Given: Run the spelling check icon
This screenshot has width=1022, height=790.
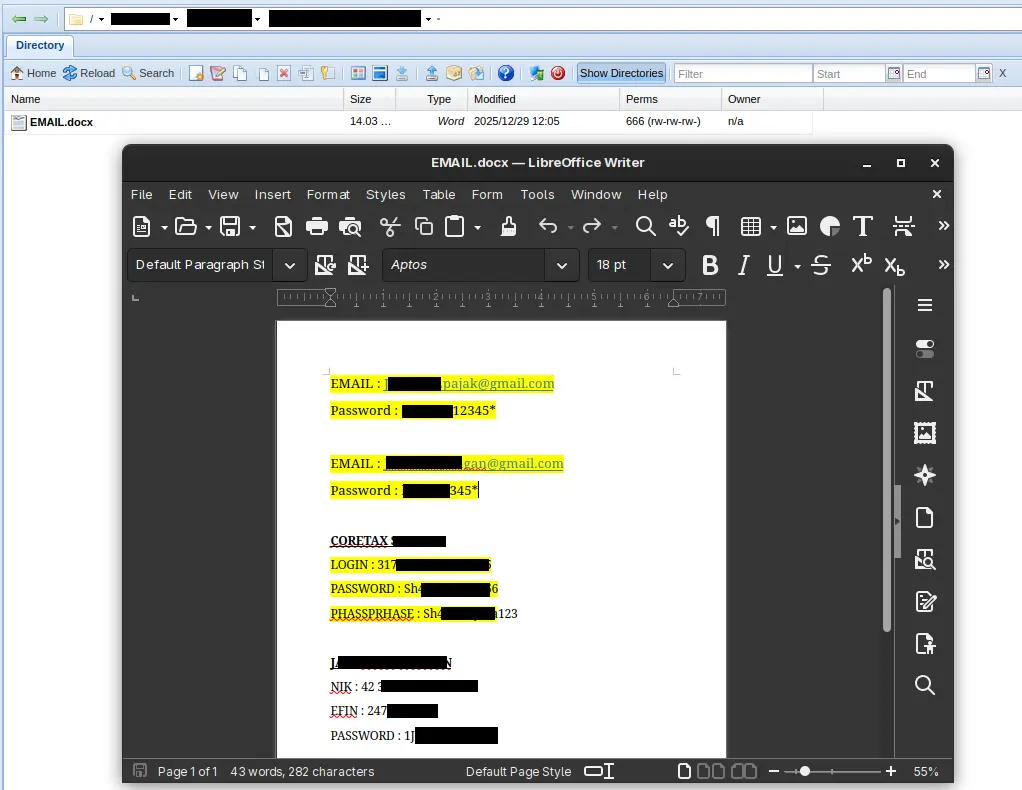Looking at the screenshot, I should click(x=679, y=226).
